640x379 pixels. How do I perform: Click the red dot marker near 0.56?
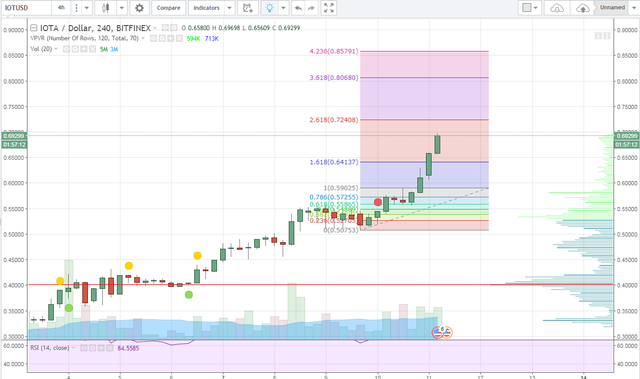378,202
